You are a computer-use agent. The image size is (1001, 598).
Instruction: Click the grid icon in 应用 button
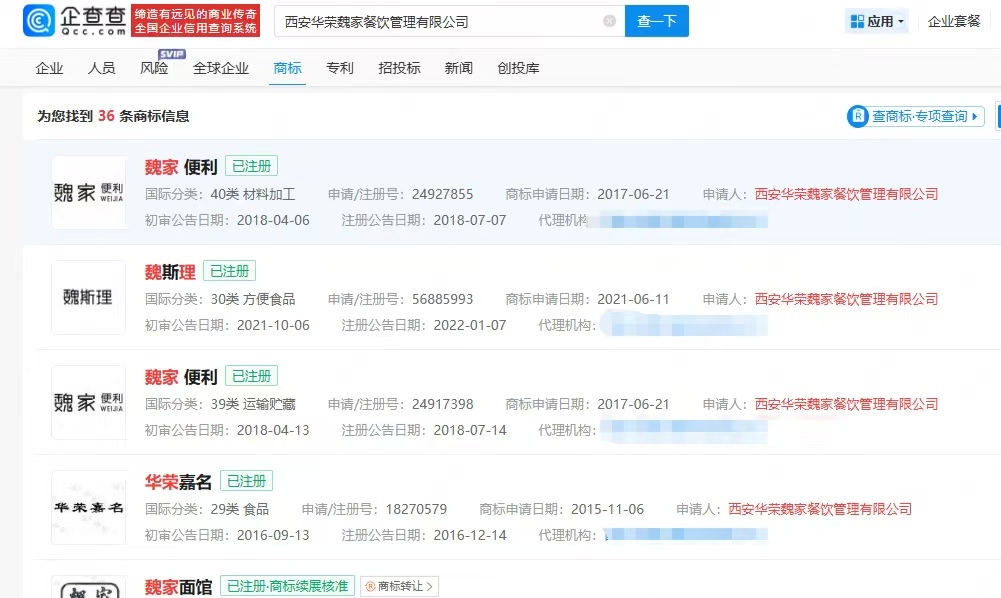(x=857, y=22)
